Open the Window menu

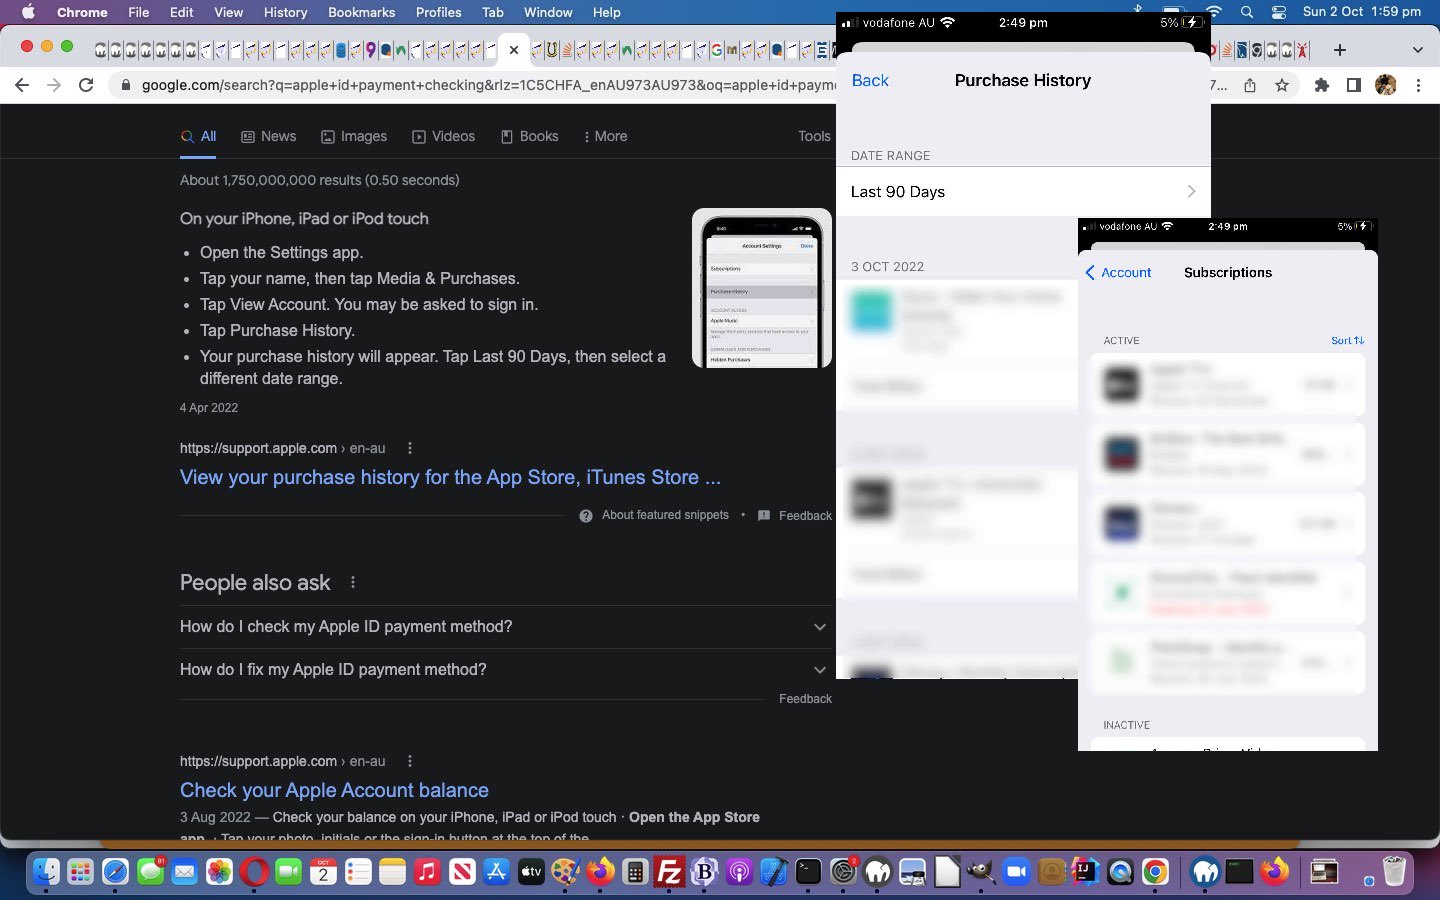pyautogui.click(x=548, y=12)
